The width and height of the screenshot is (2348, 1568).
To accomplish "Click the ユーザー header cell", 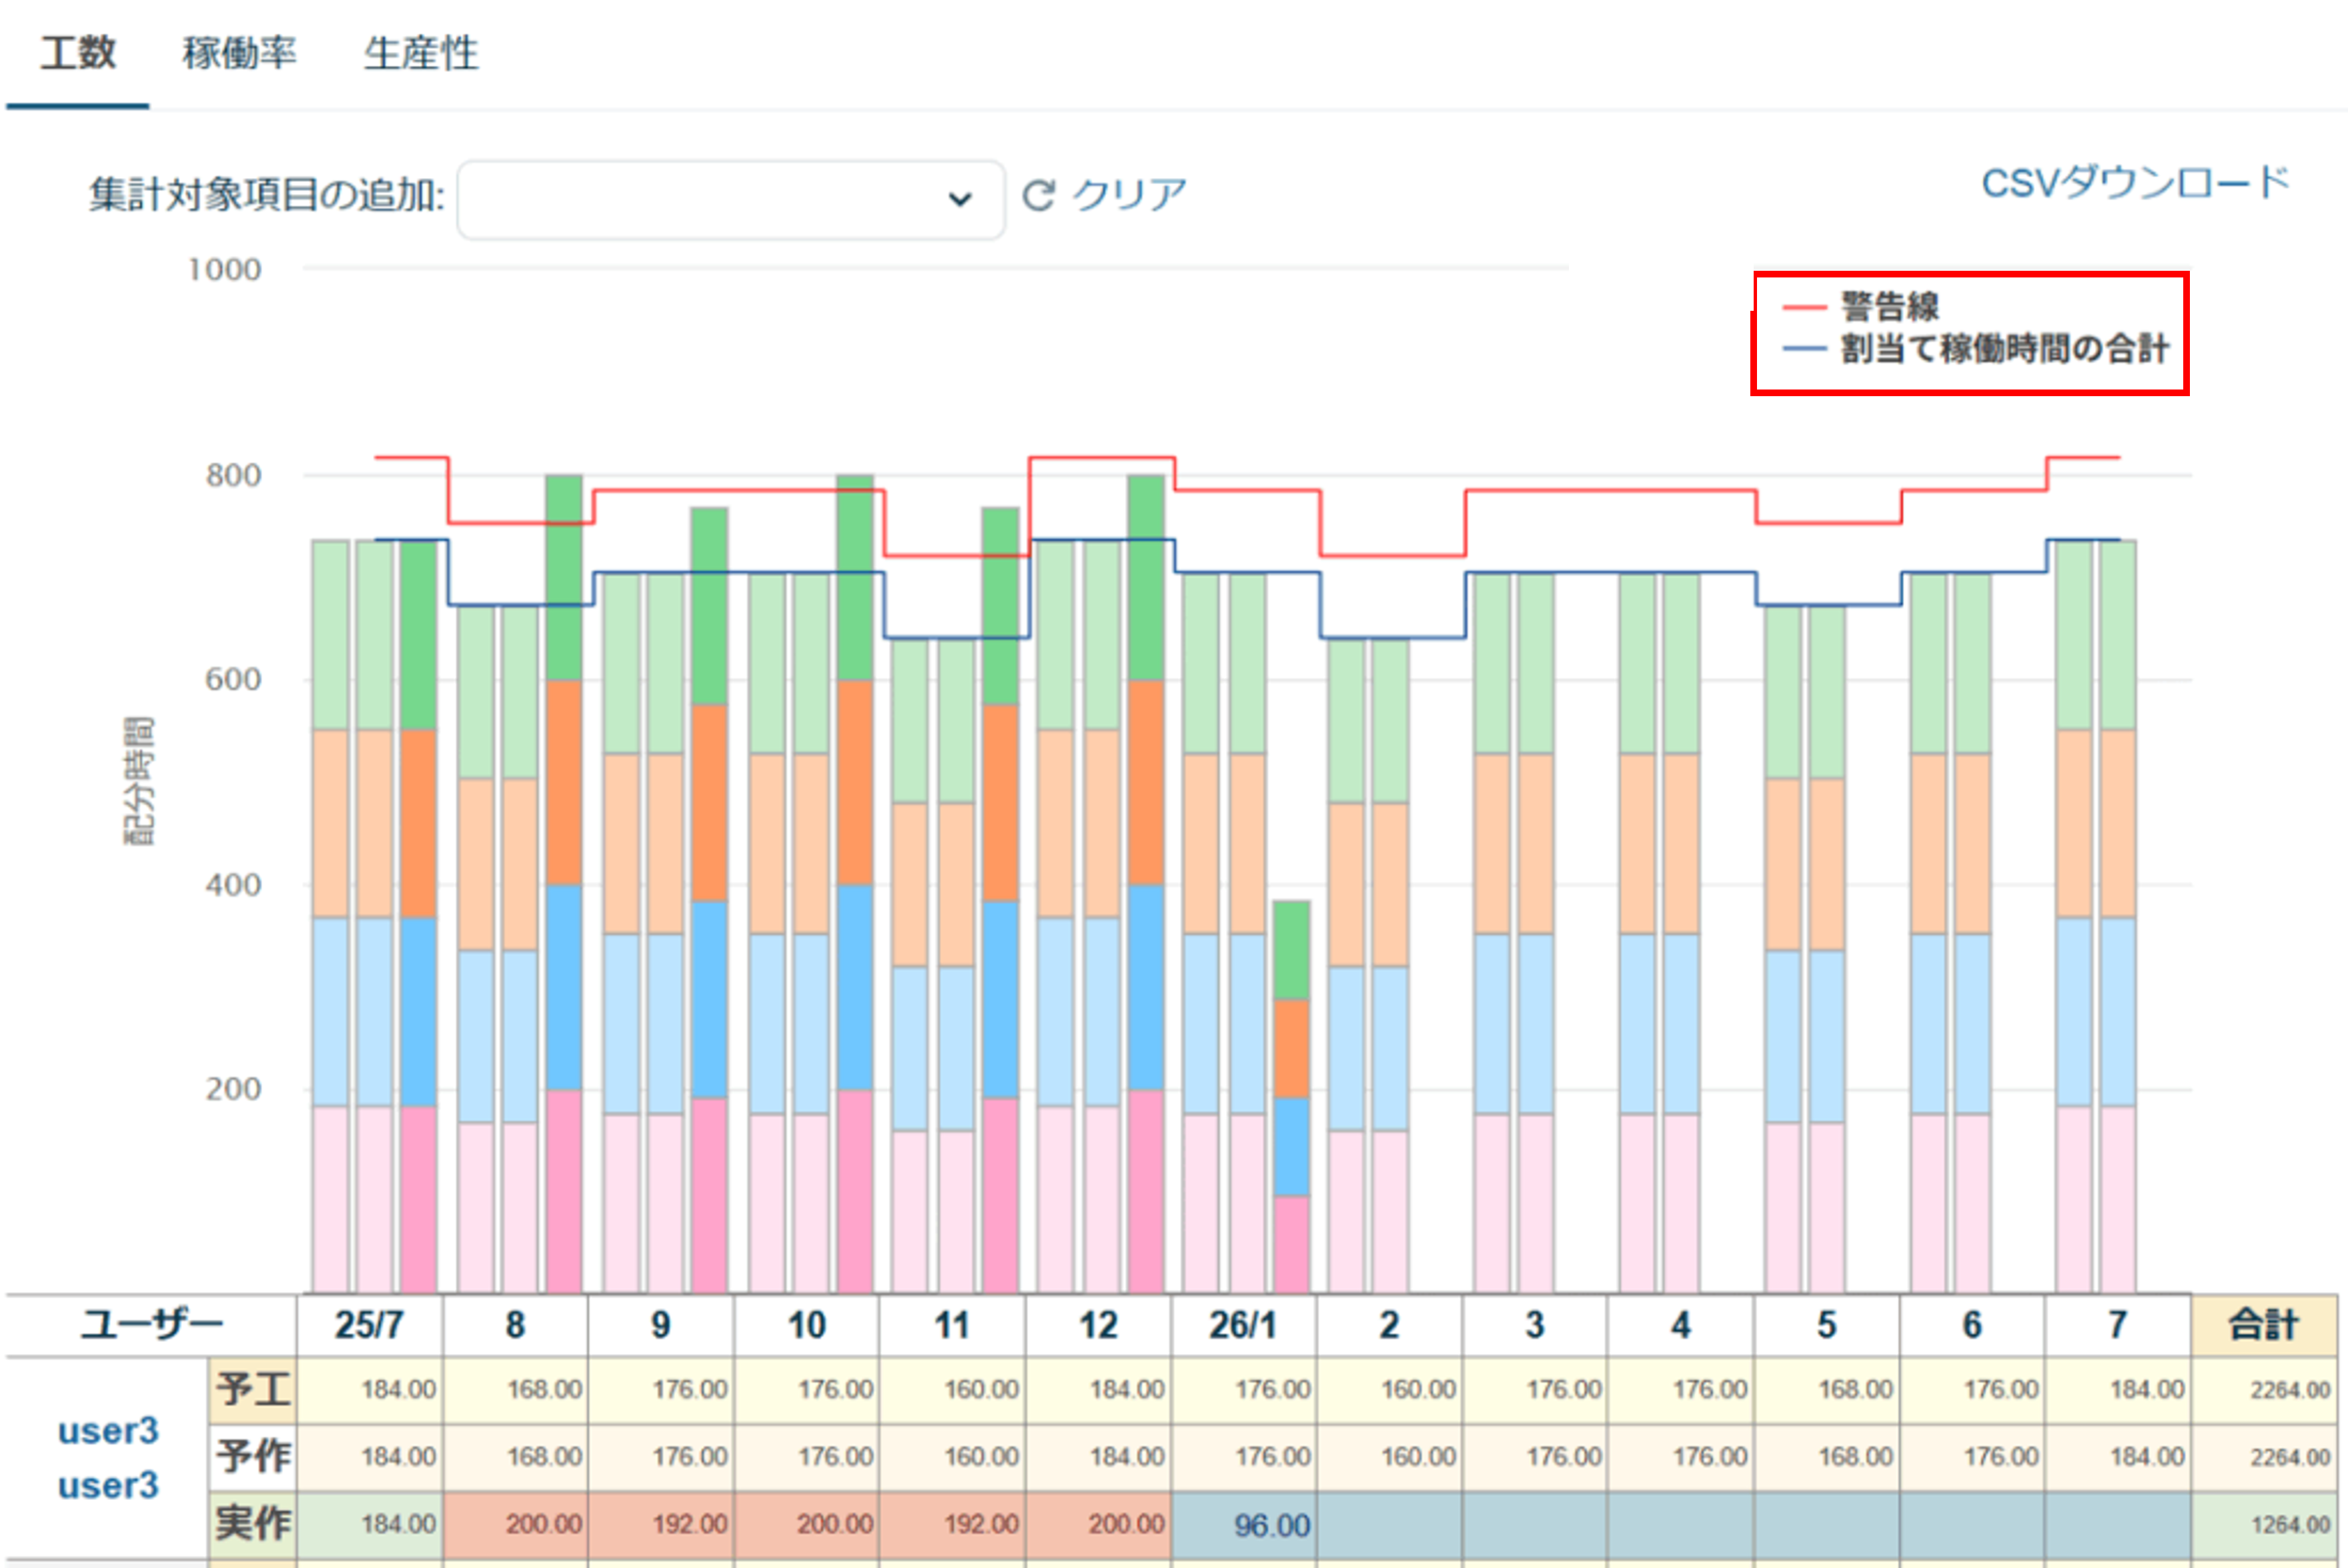I will pyautogui.click(x=151, y=1325).
